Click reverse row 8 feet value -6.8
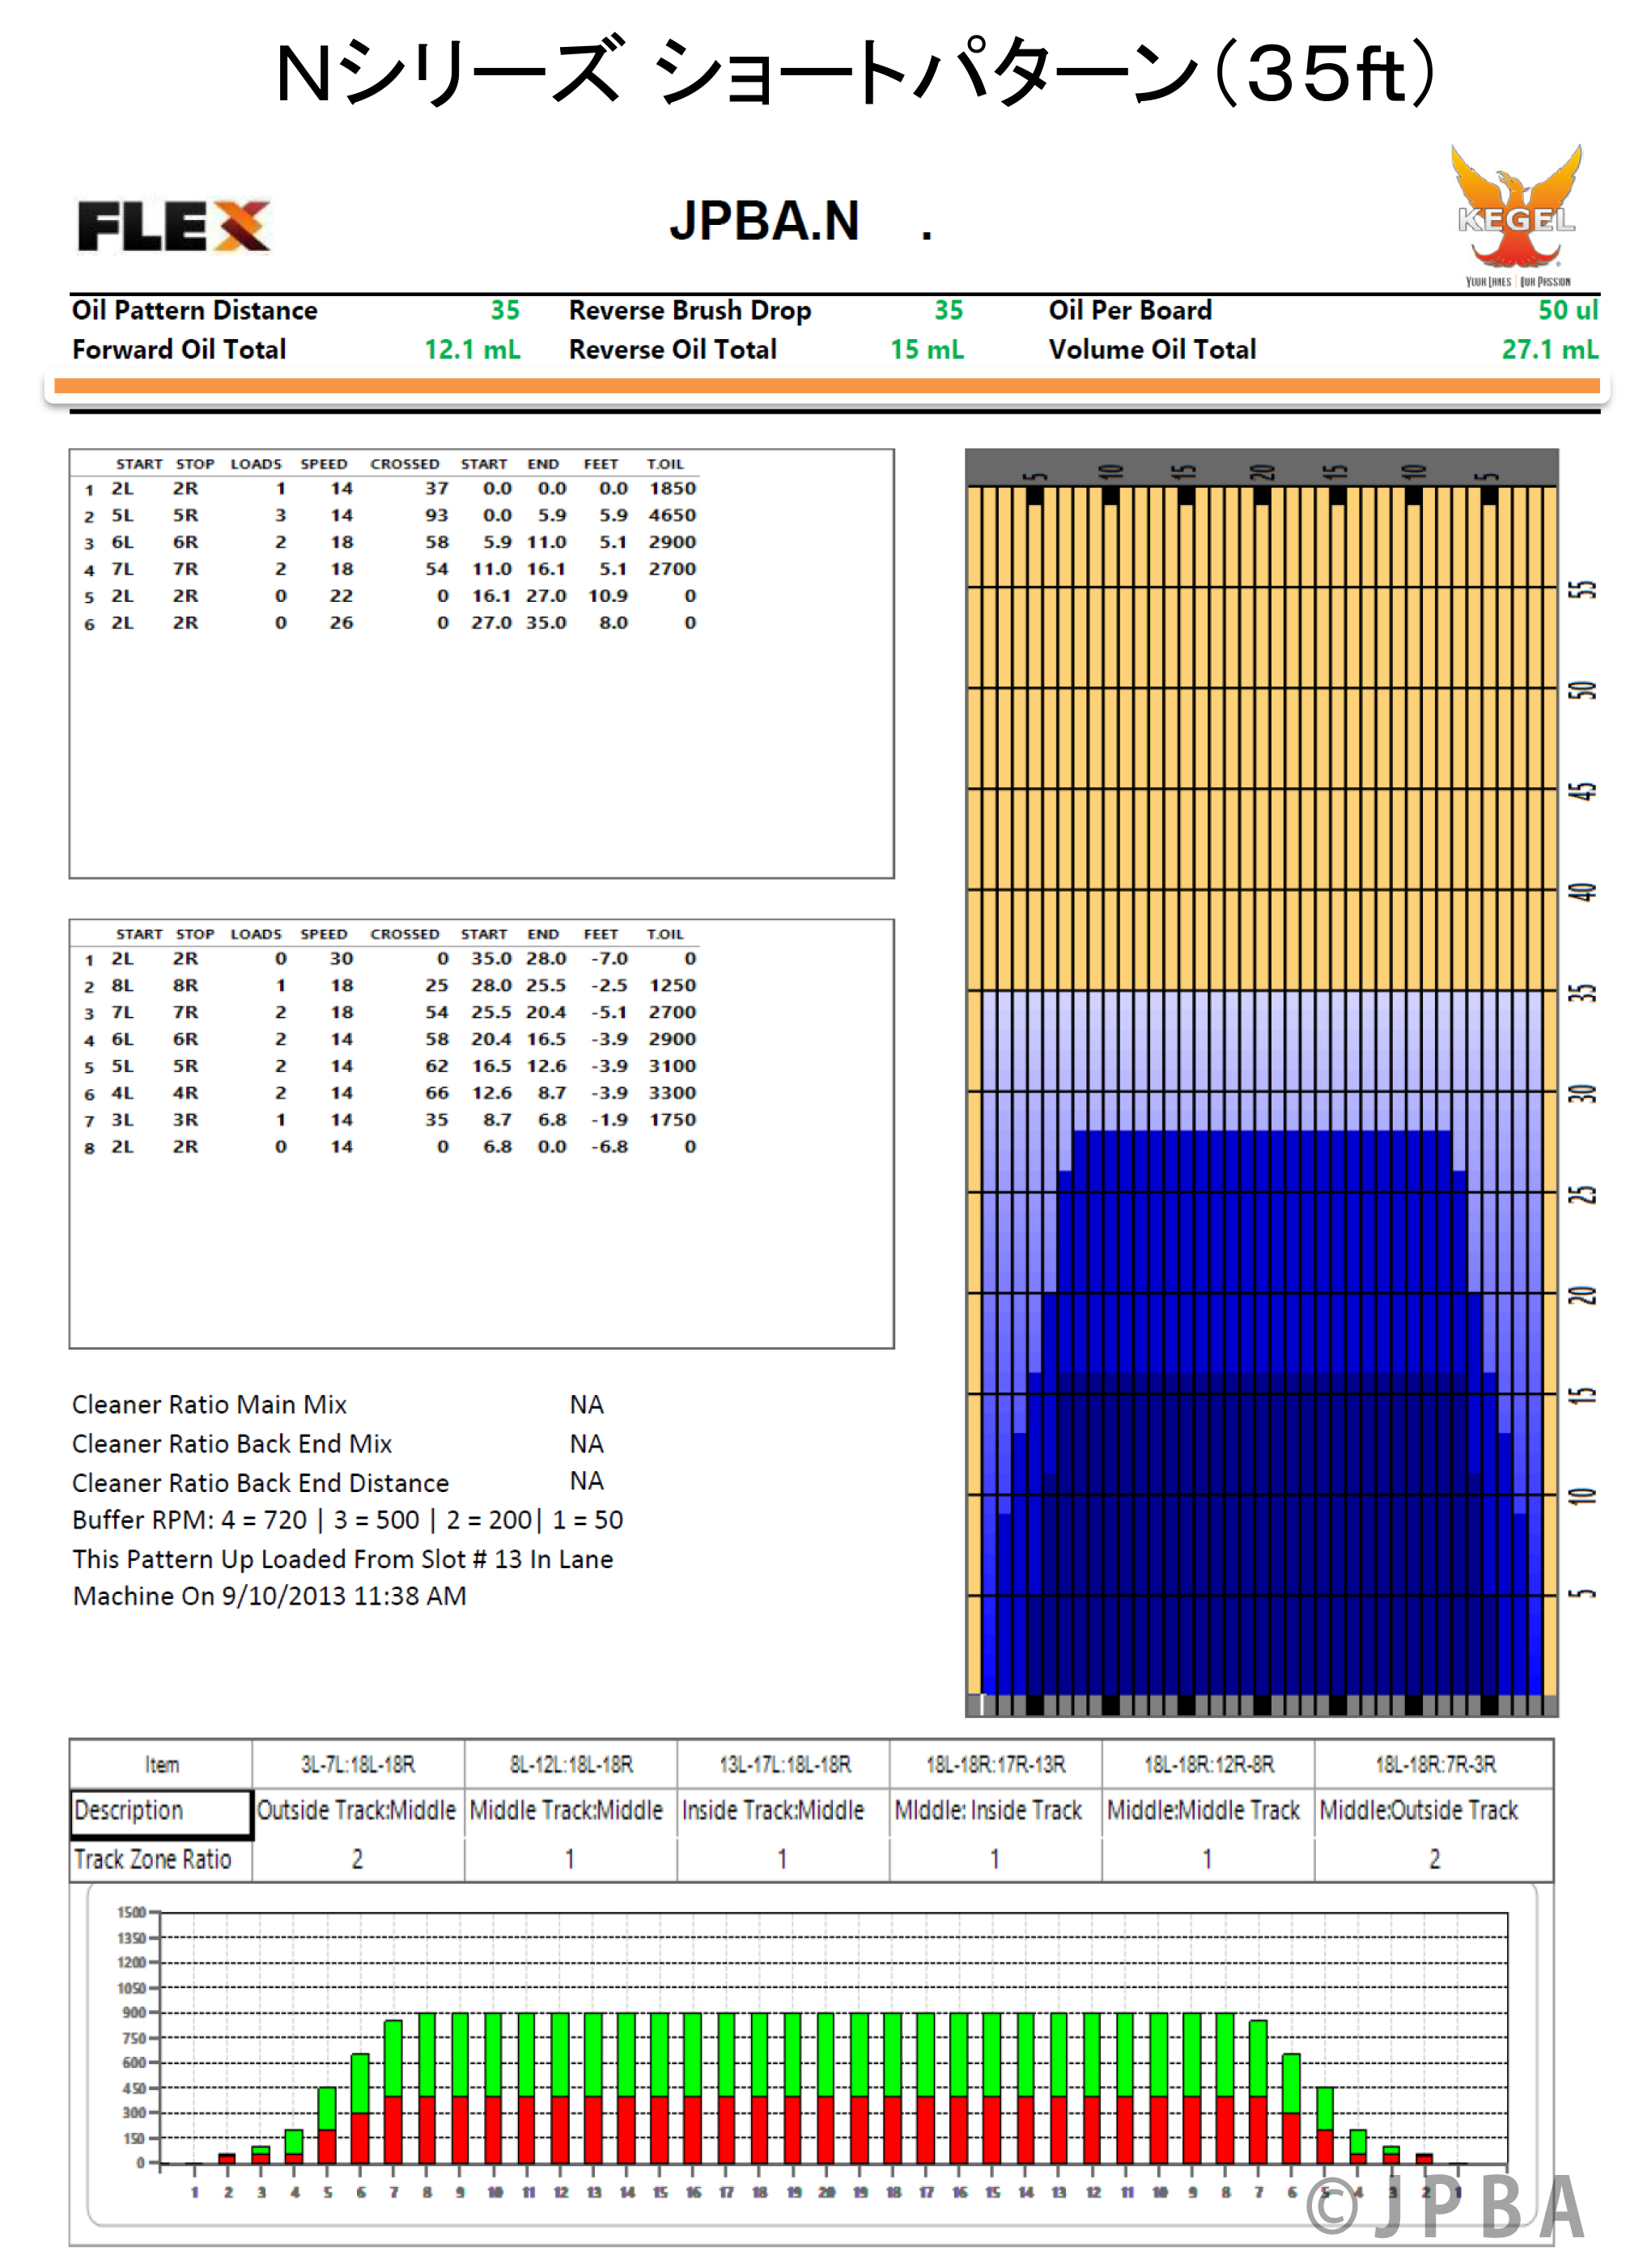Viewport: 1626px width, 2268px height. 609,1147
